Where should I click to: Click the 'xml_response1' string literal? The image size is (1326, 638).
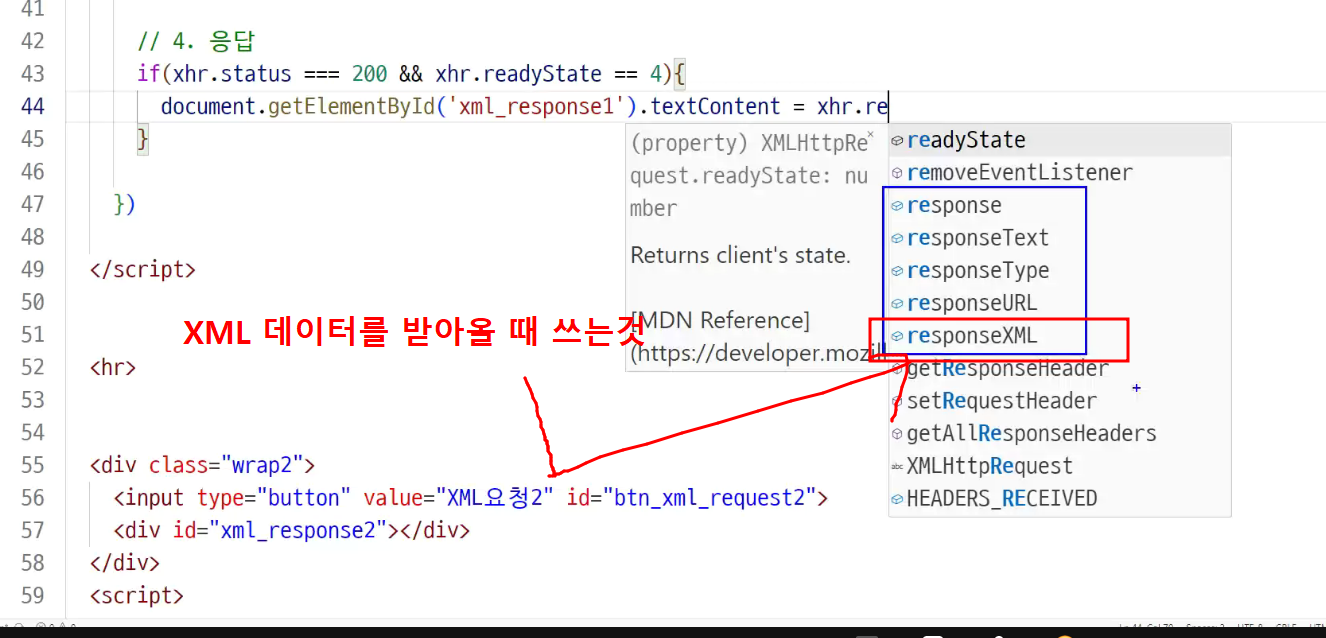coord(536,106)
